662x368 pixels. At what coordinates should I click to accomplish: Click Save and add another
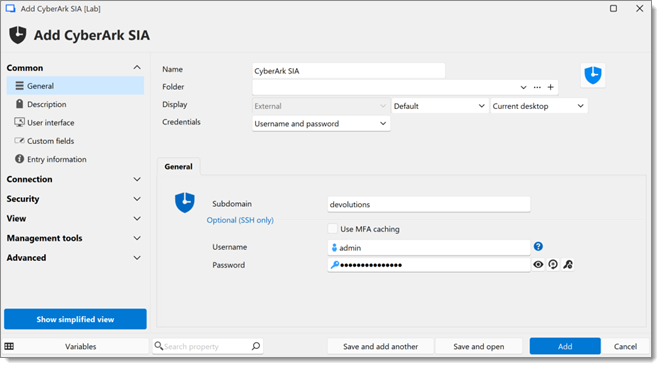[x=380, y=346]
